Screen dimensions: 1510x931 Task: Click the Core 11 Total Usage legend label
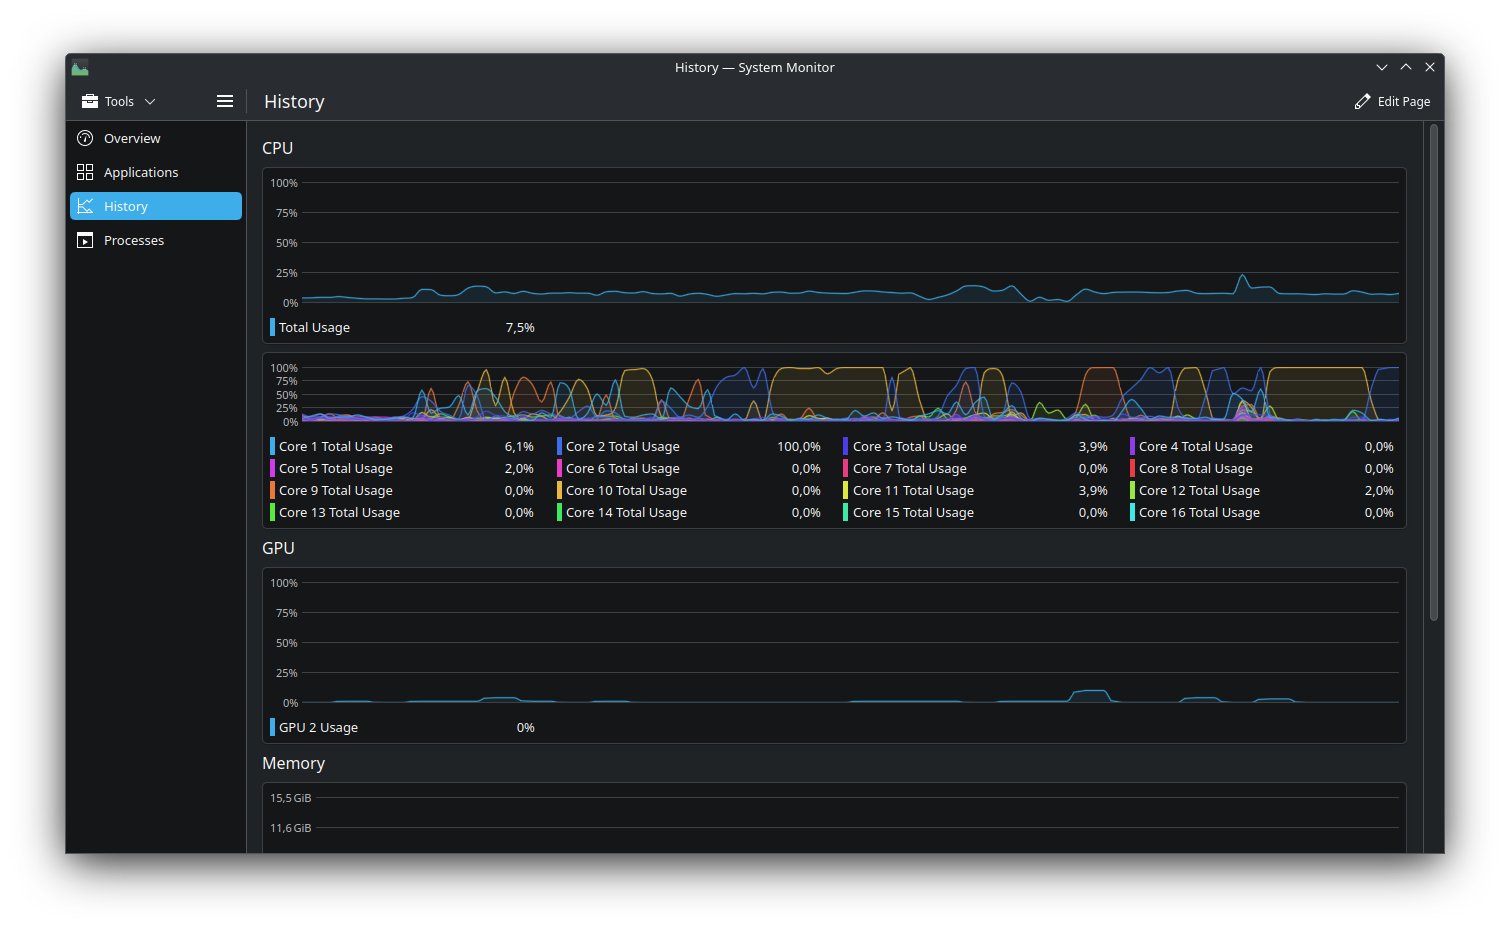point(913,490)
